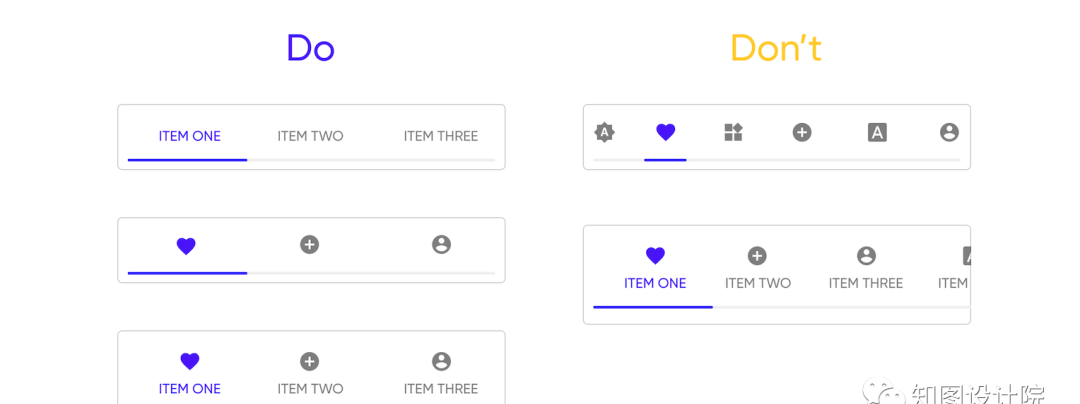Select the auto-brightness icon tab in the six-icon tab bar
Image resolution: width=1080 pixels, height=404 pixels.
[x=605, y=132]
